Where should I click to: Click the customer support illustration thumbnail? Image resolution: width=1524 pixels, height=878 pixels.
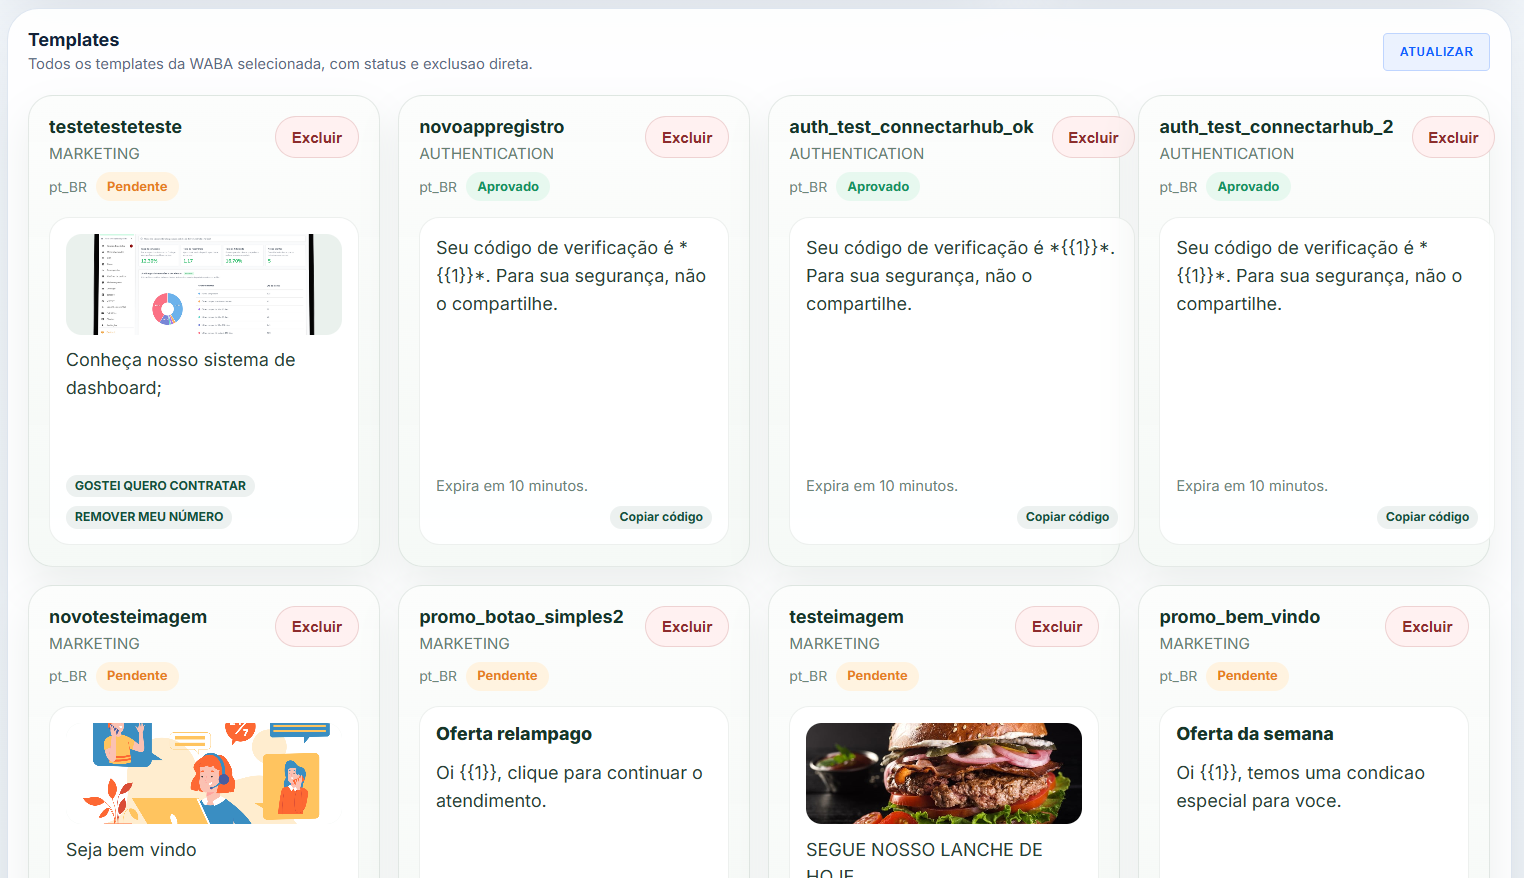(x=204, y=773)
